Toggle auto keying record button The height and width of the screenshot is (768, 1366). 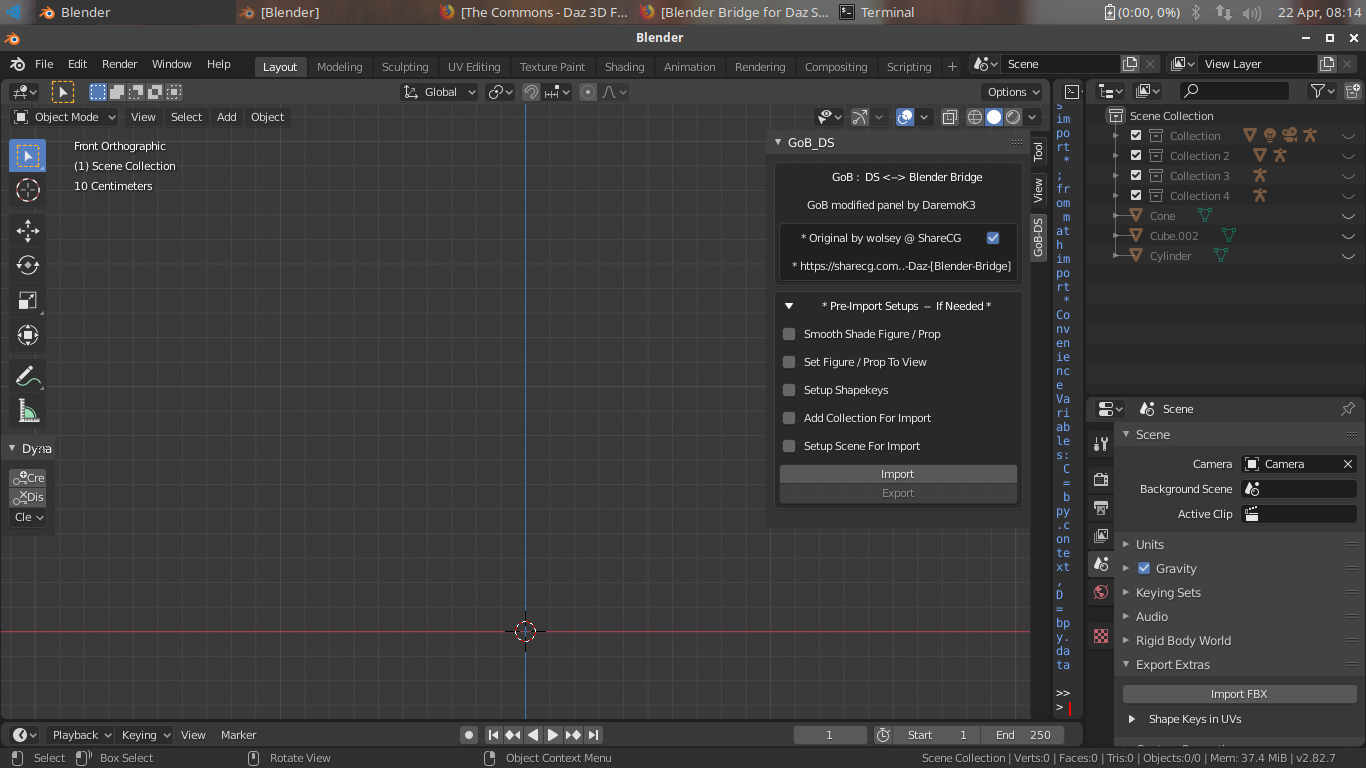[468, 735]
